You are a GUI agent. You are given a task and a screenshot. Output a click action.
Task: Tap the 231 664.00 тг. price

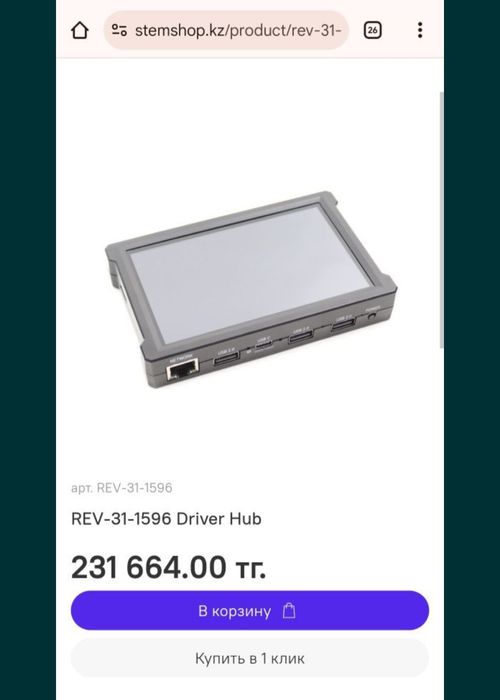pos(168,567)
